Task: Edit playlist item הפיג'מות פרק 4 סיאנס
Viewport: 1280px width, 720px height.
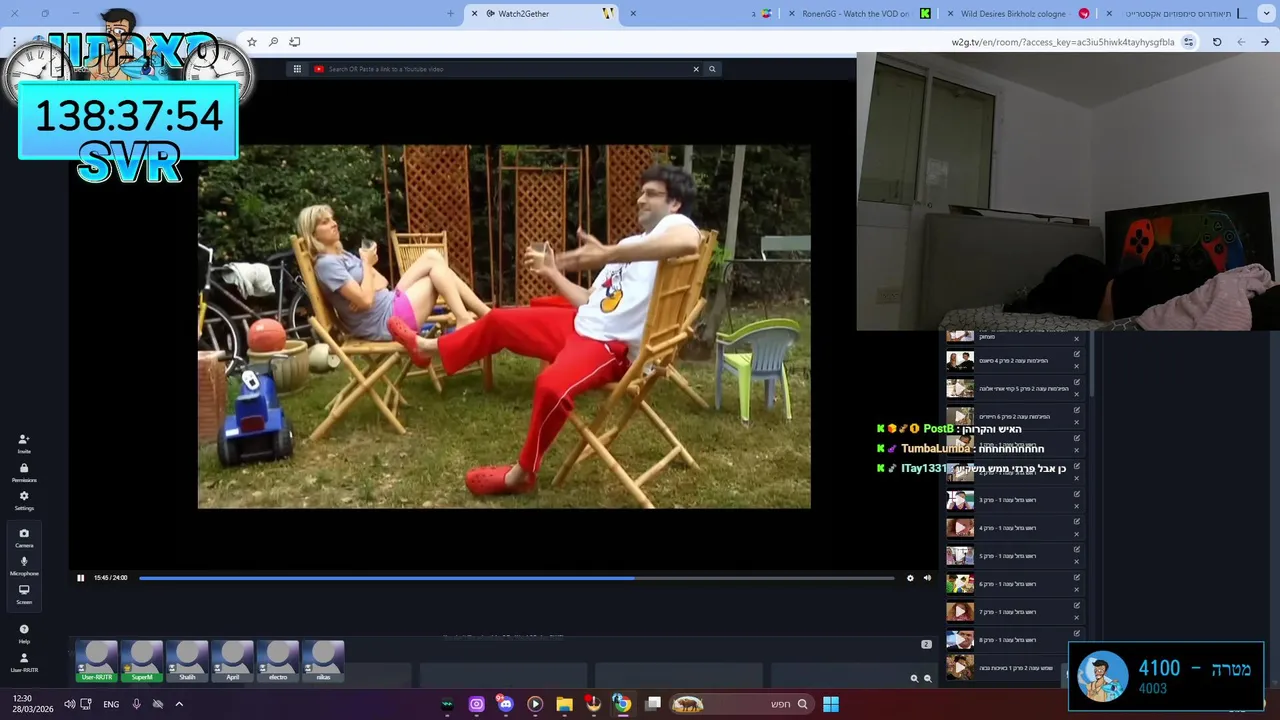Action: point(1077,355)
